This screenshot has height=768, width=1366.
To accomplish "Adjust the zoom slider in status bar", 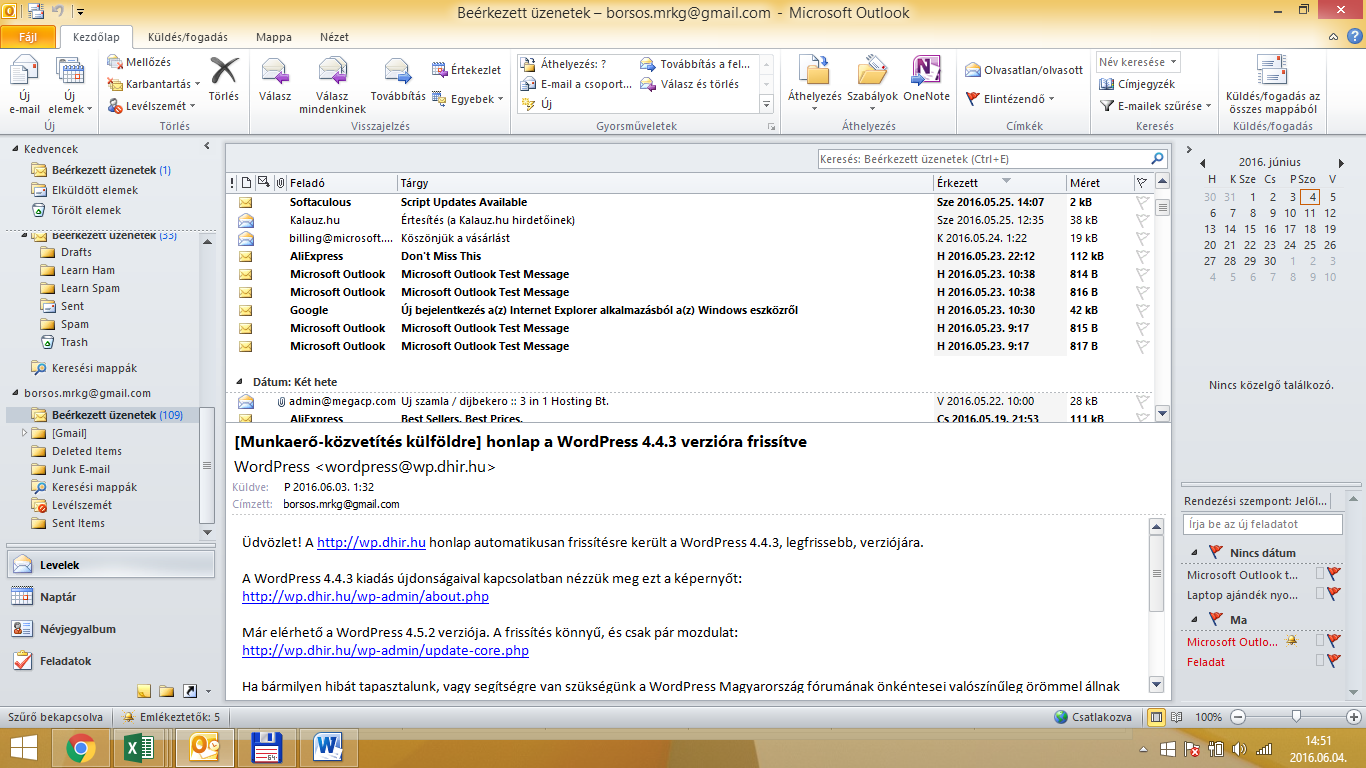I will coord(1297,717).
